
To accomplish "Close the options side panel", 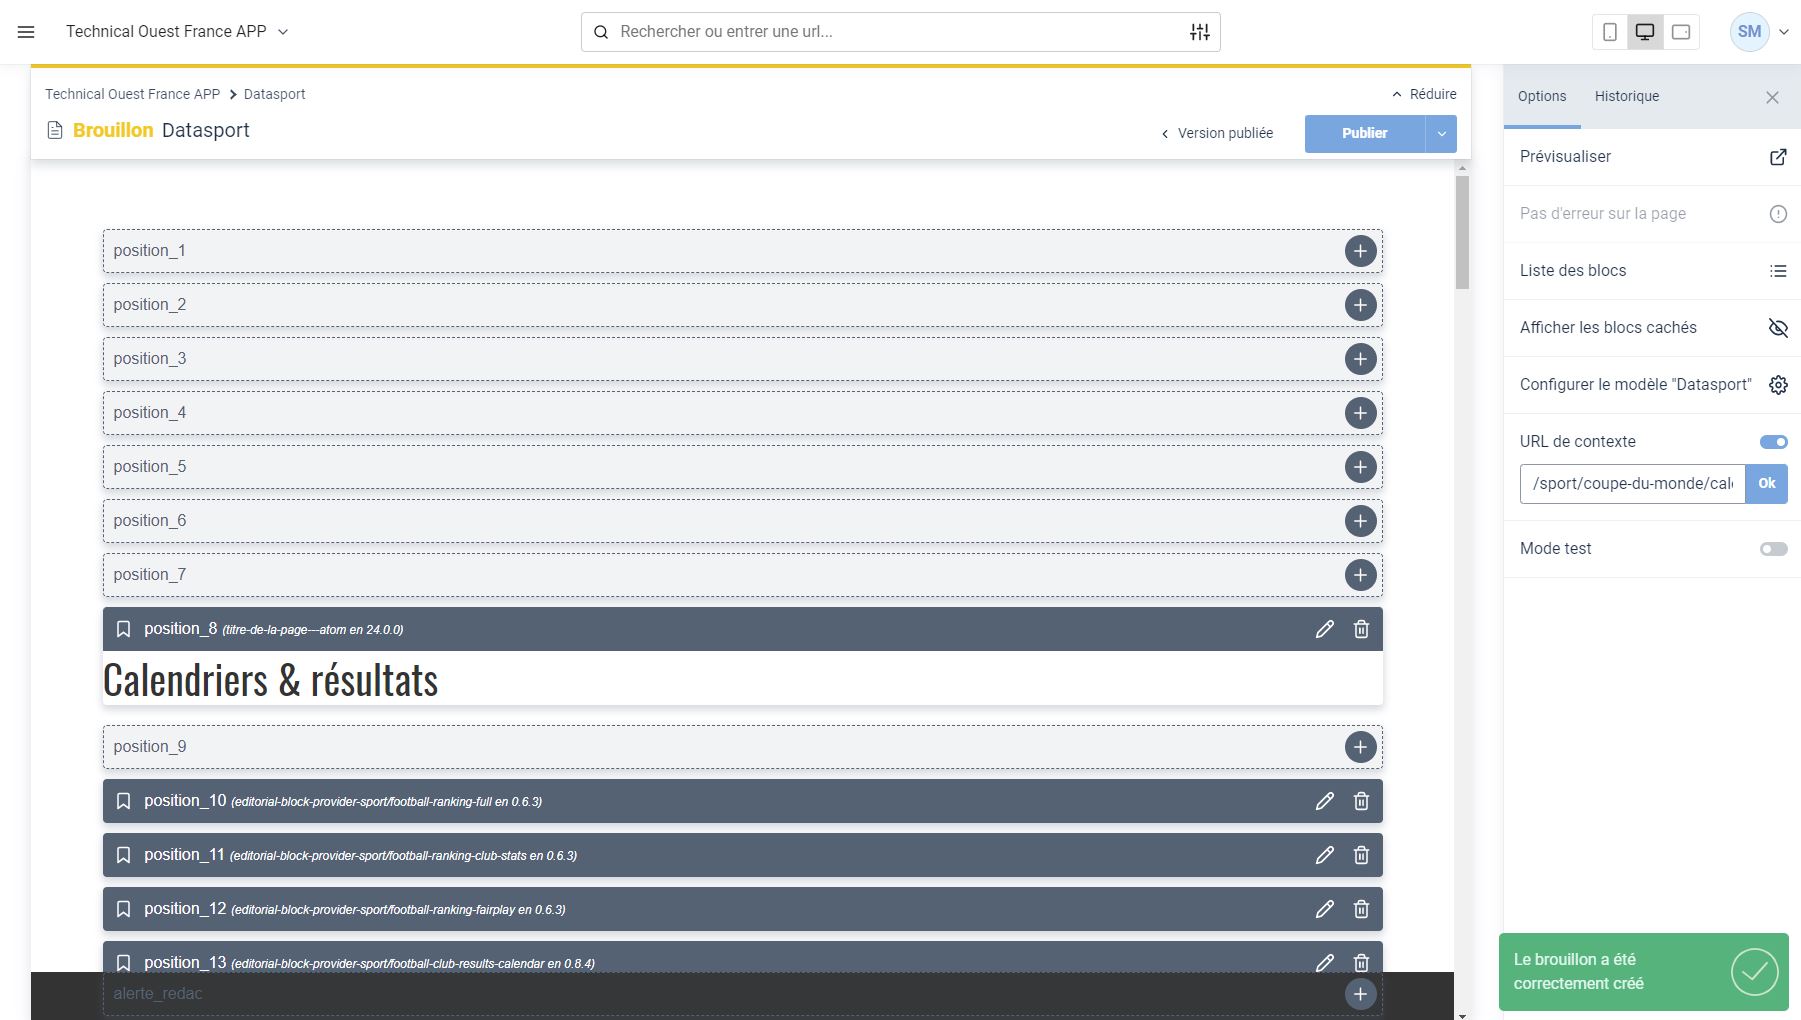I will click(1772, 98).
